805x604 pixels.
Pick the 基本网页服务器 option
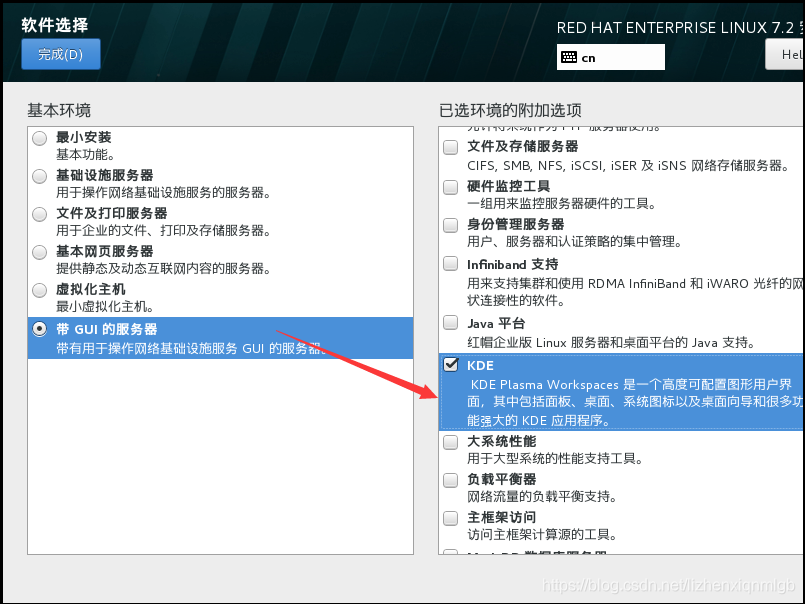(38, 252)
